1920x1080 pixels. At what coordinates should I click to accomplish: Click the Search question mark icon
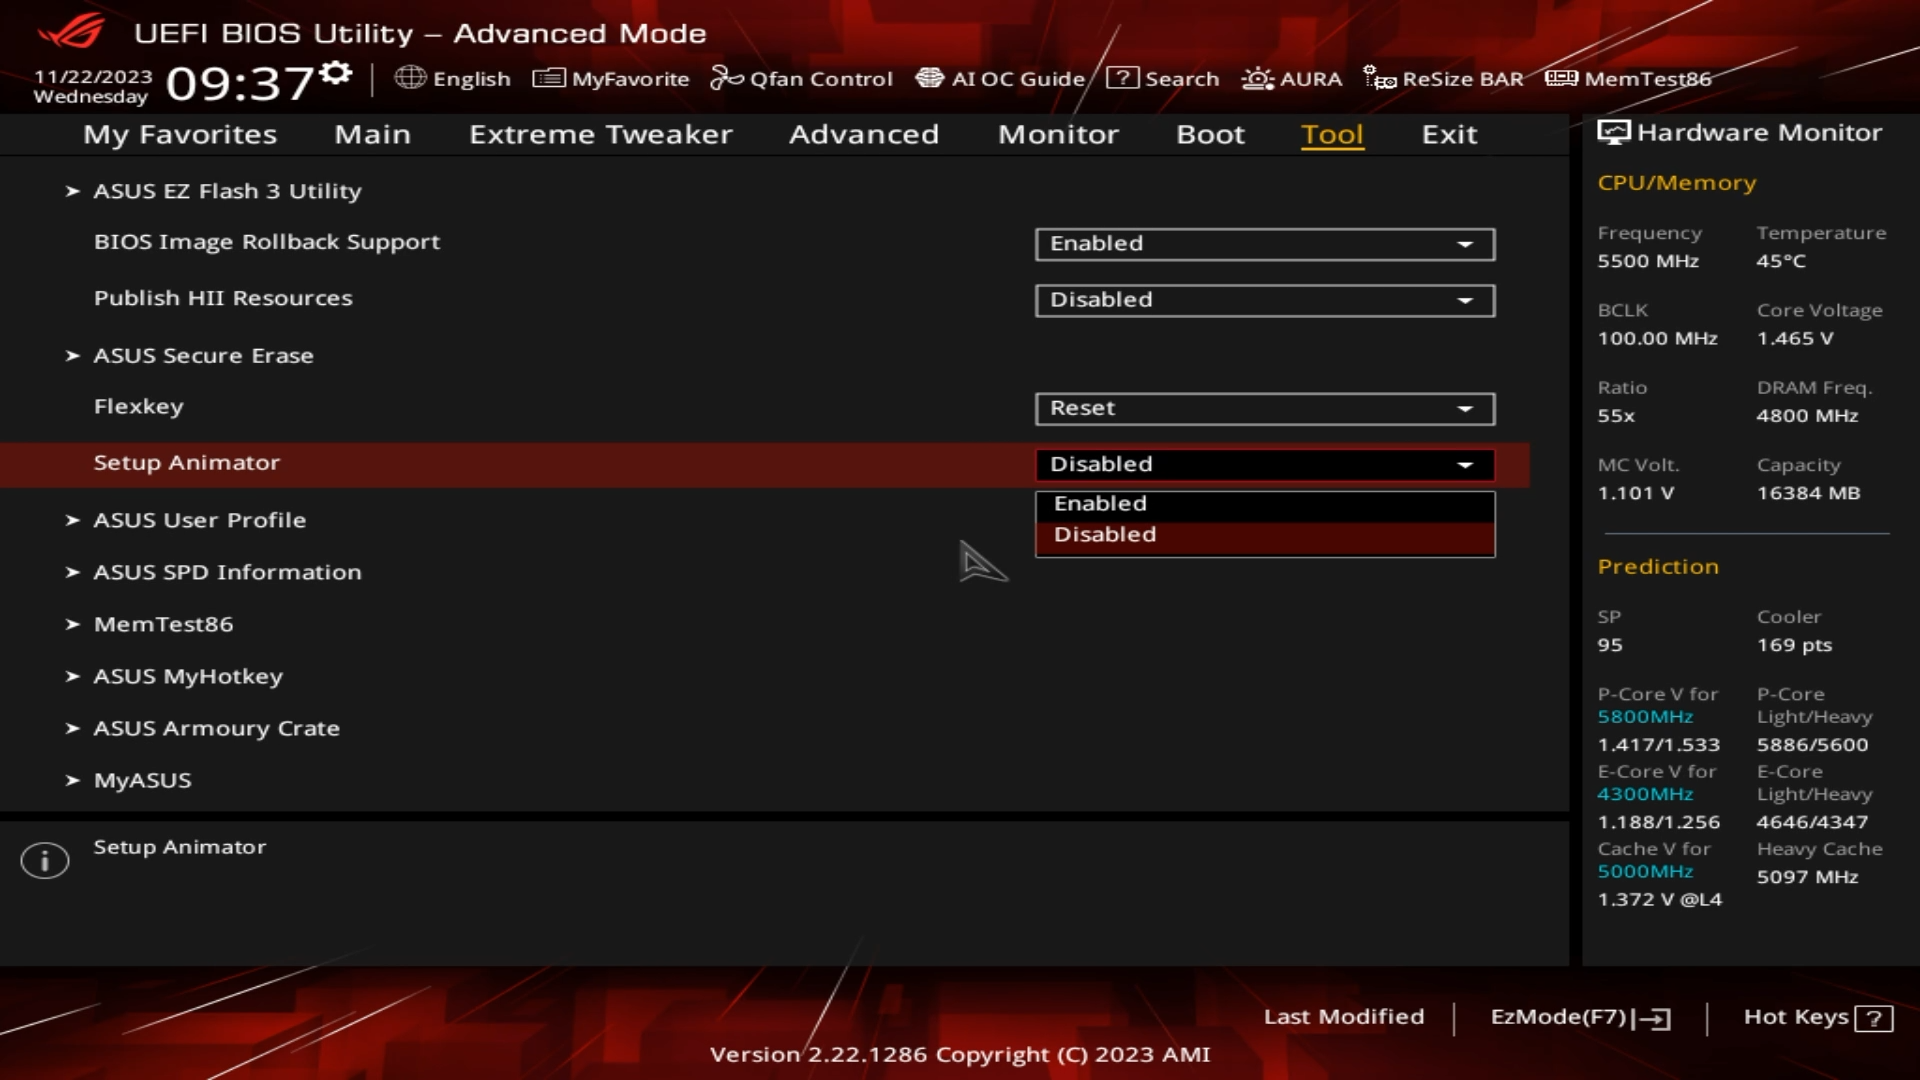pyautogui.click(x=1122, y=78)
